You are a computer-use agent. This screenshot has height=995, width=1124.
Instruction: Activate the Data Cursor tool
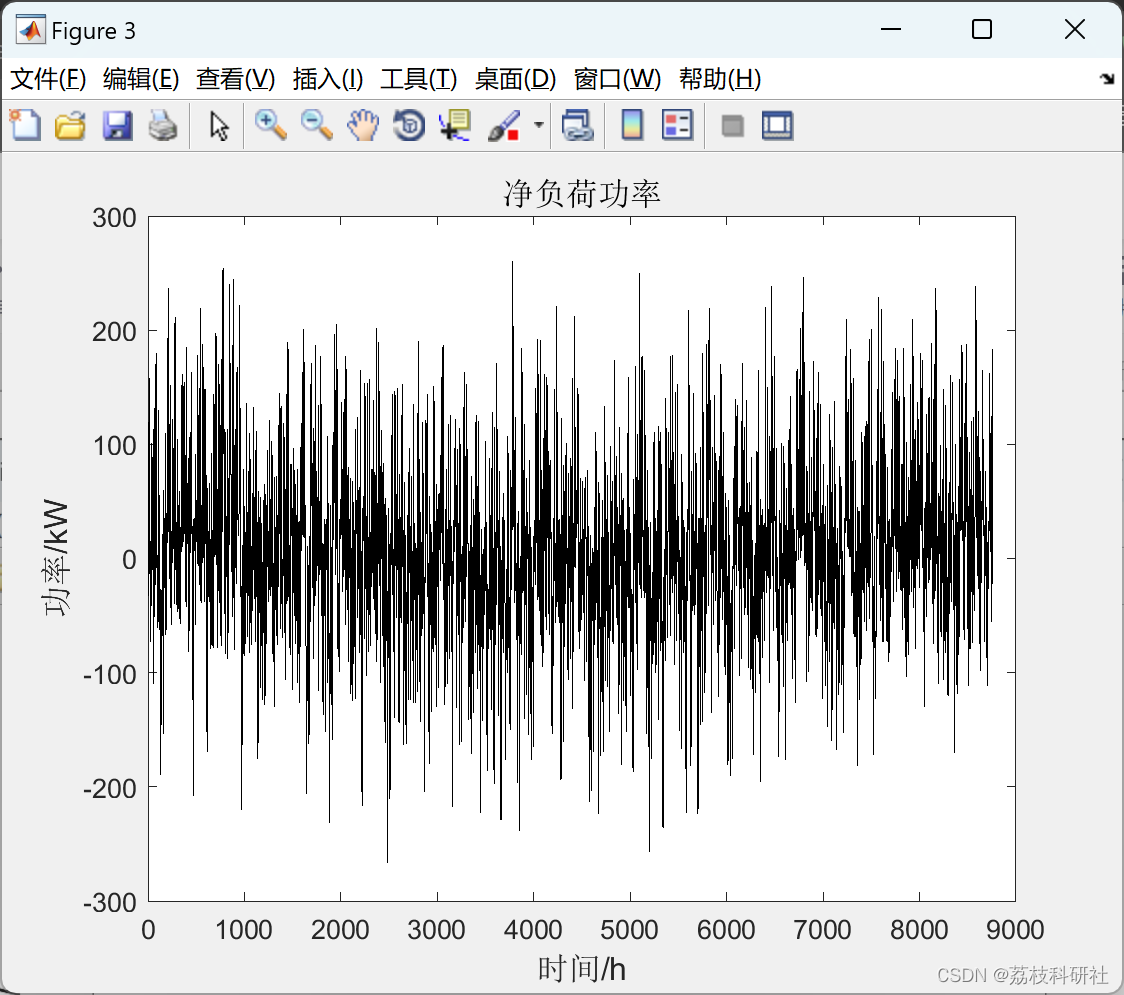coord(455,125)
